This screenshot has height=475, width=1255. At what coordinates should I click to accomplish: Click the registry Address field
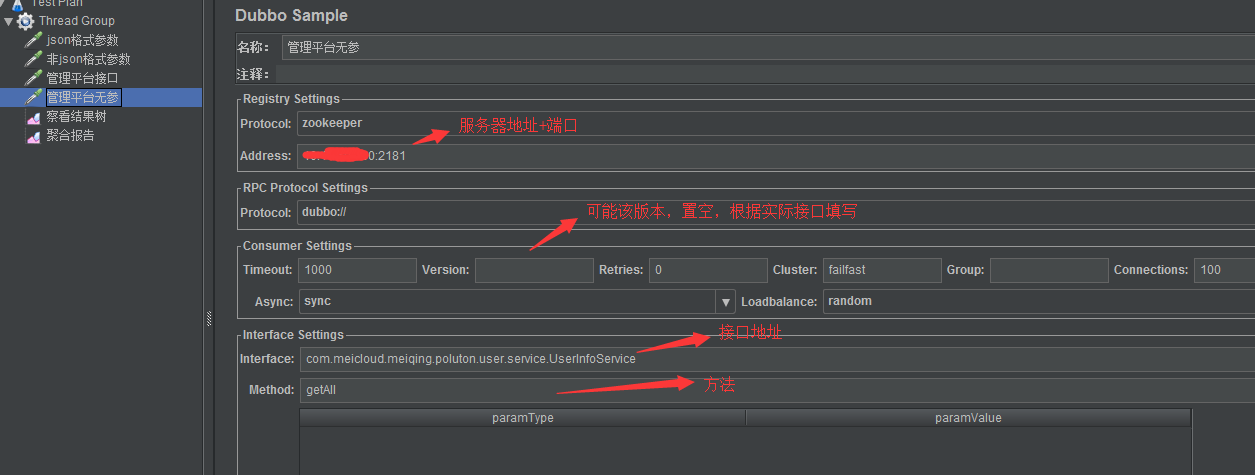(775, 157)
